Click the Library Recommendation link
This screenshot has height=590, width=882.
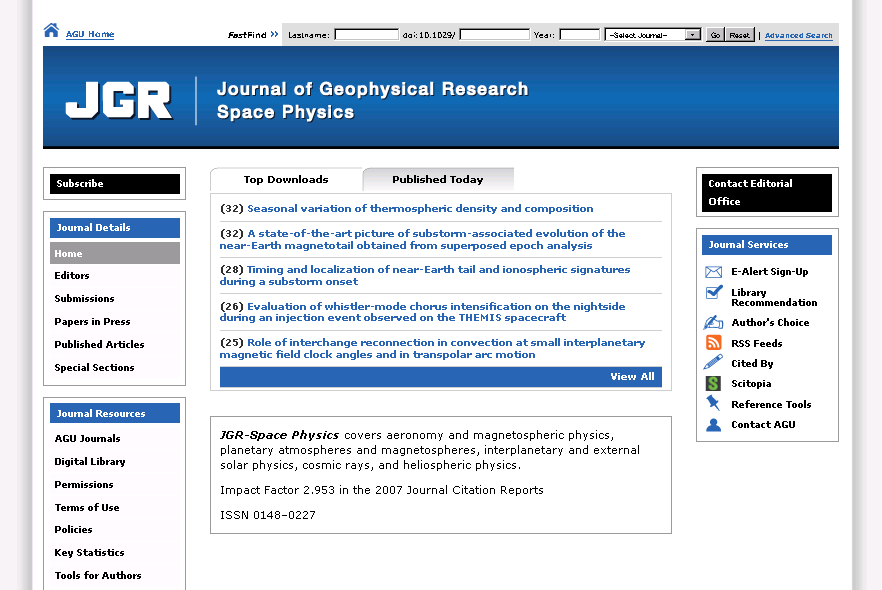774,298
